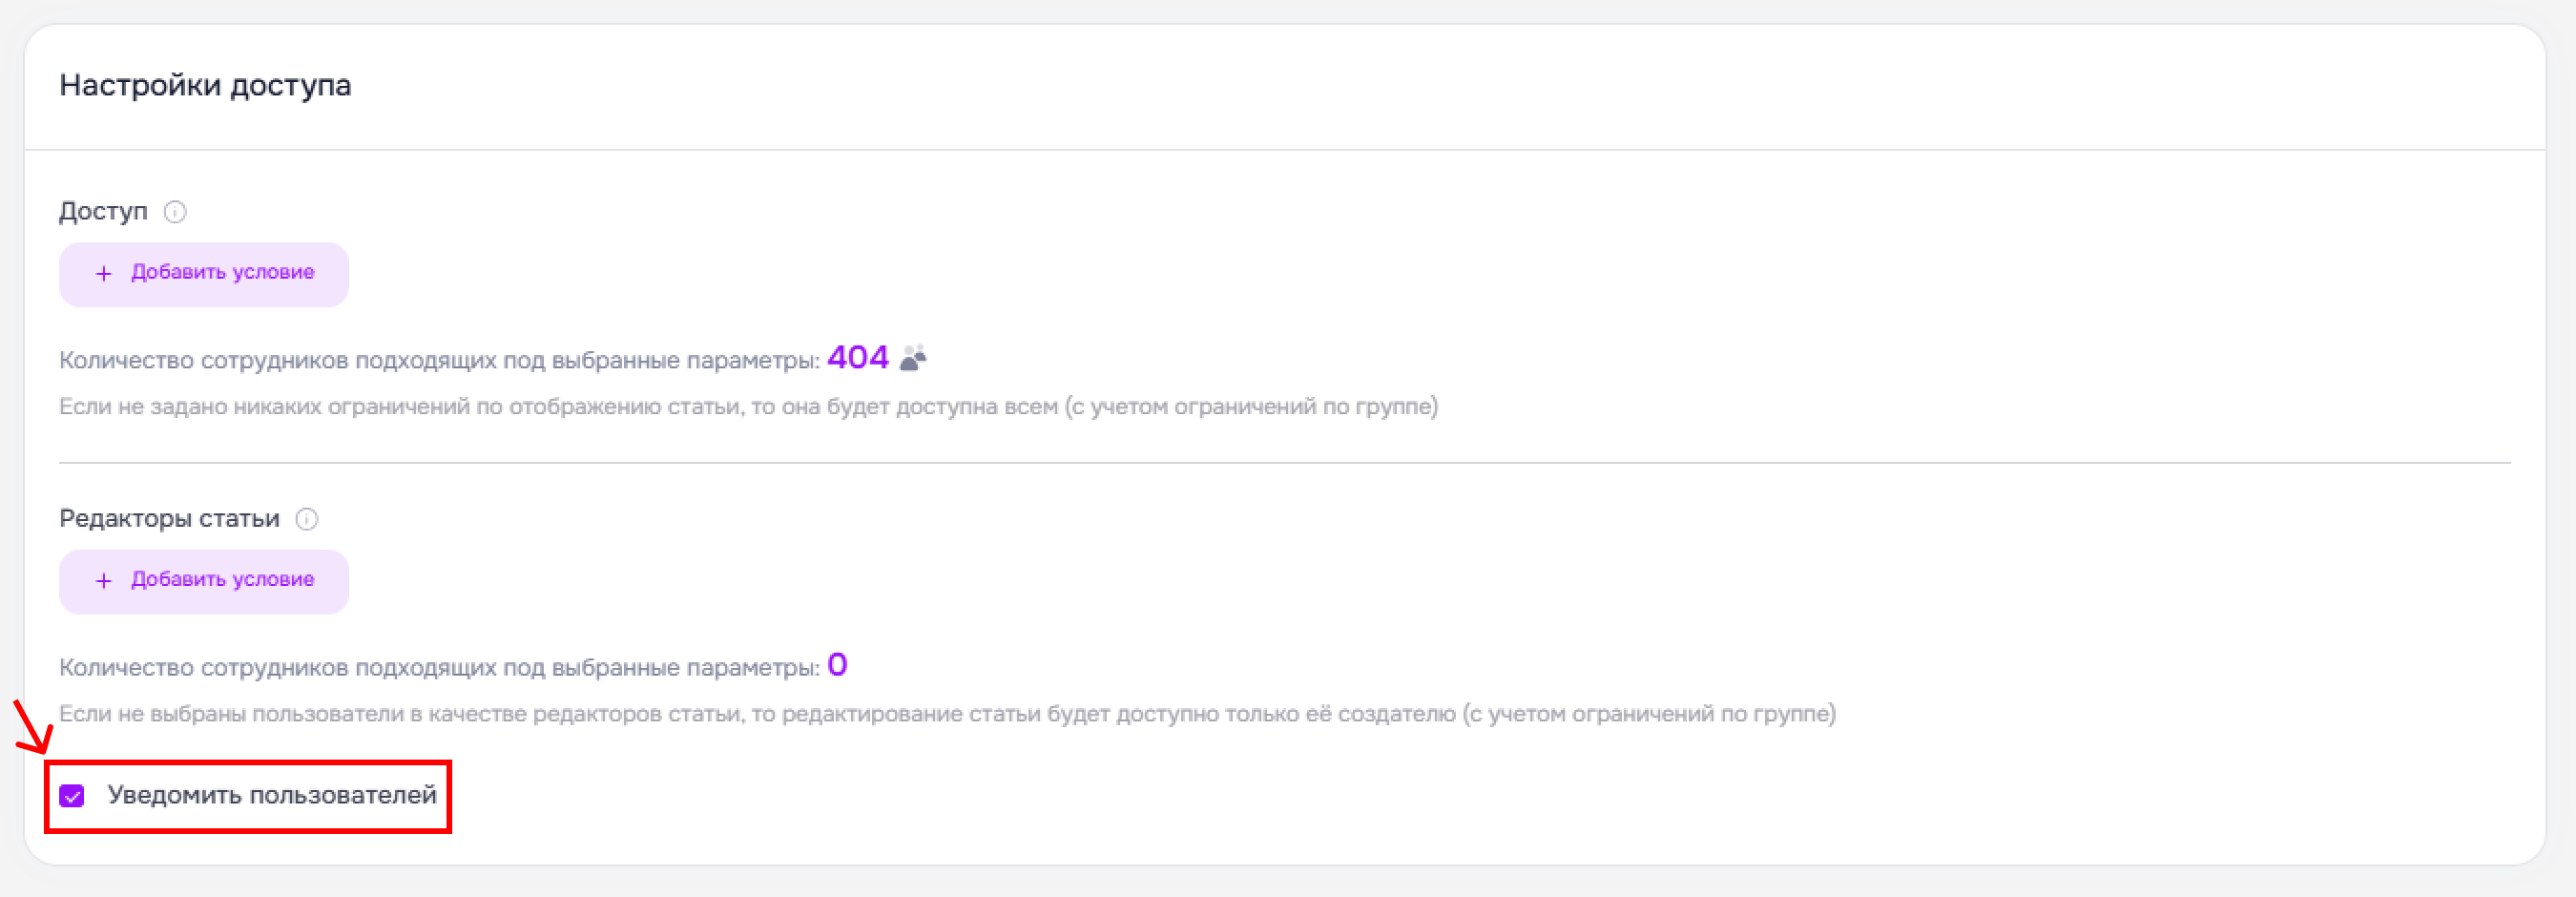Click the plus icon under Редакторы статьи
This screenshot has width=2576, height=897.
tap(103, 581)
